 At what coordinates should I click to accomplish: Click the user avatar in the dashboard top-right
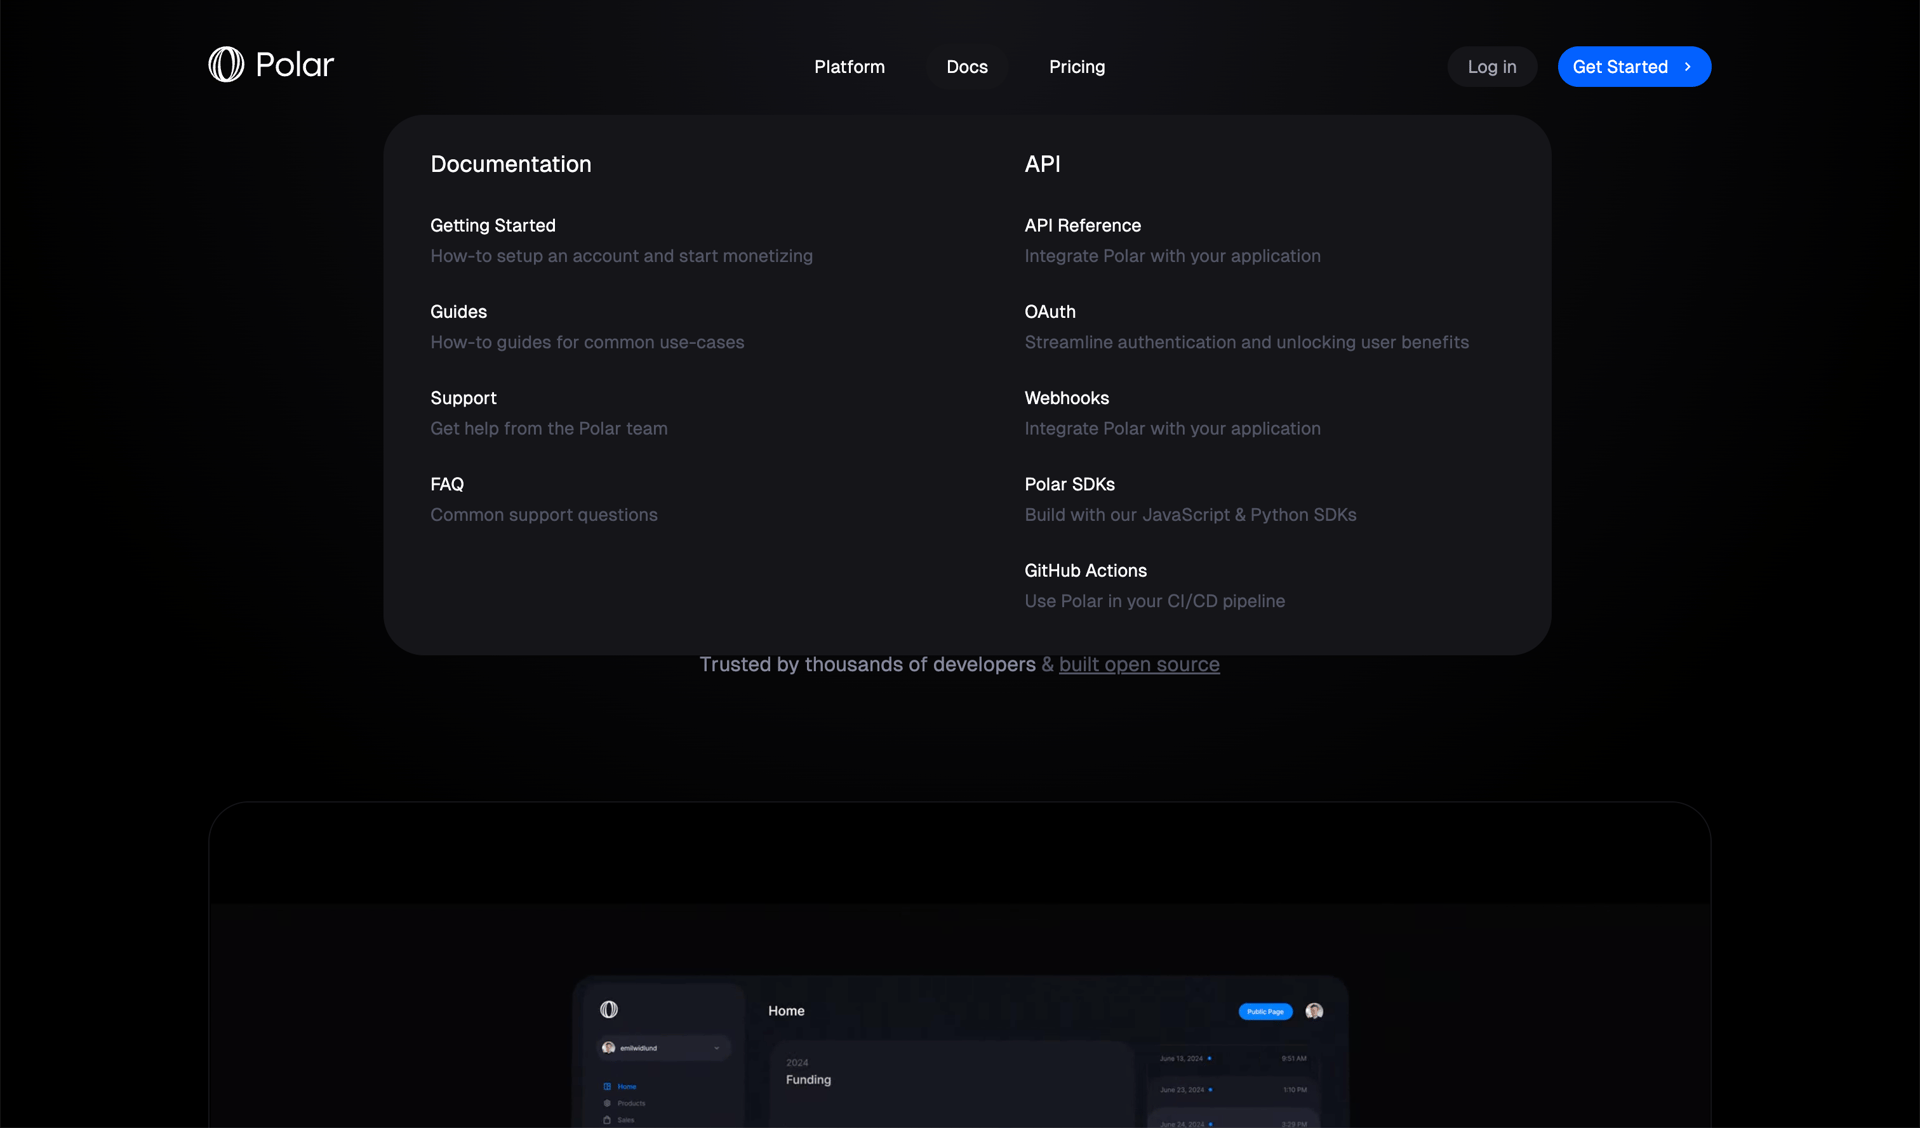pyautogui.click(x=1314, y=1011)
